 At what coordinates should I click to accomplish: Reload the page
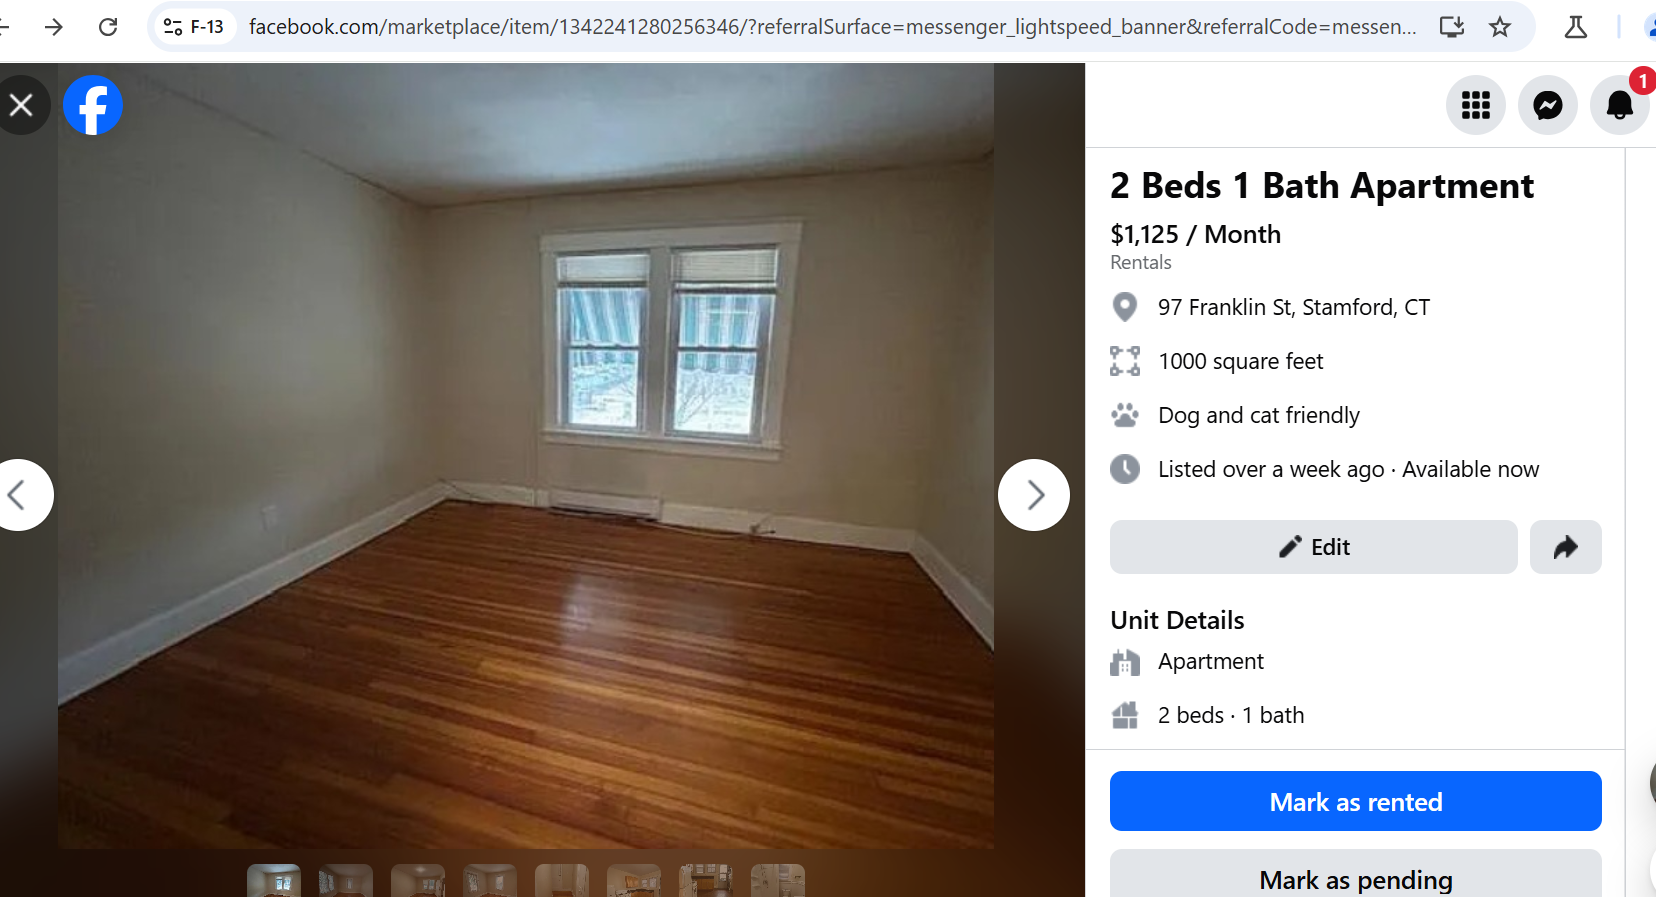pyautogui.click(x=108, y=27)
